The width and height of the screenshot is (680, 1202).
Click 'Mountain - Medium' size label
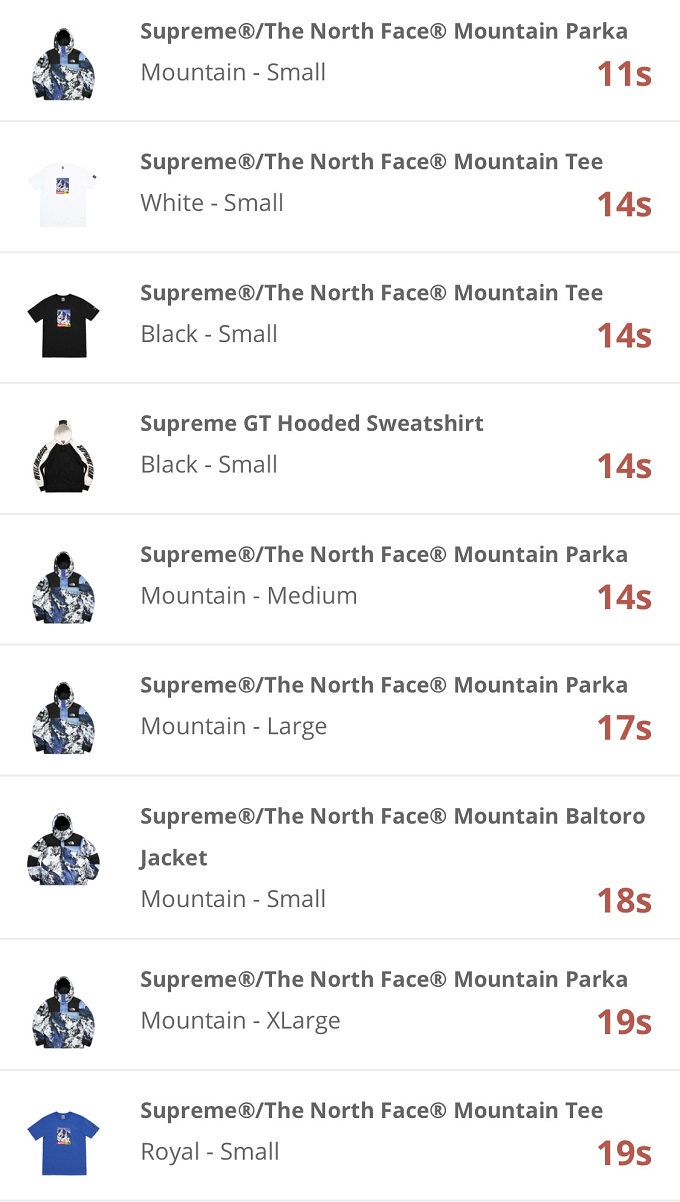[248, 596]
